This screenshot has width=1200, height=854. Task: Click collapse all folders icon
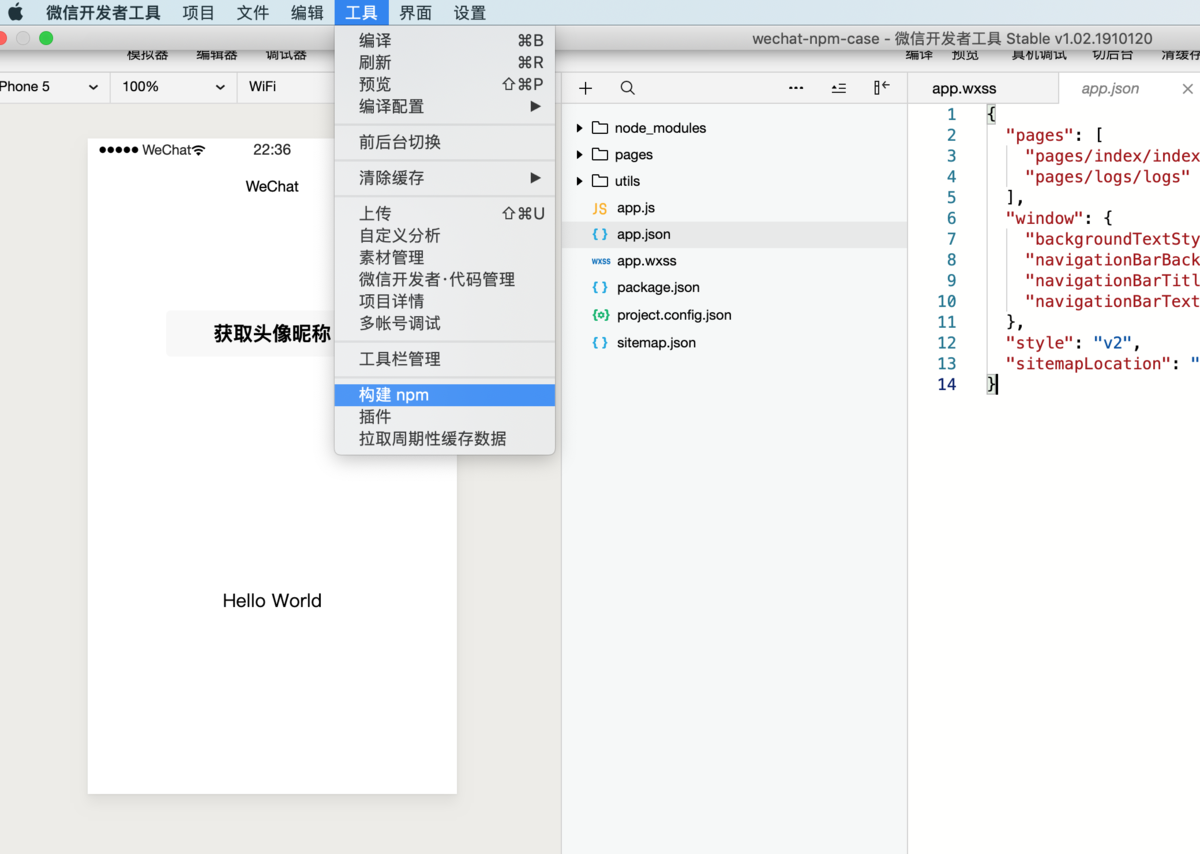tap(838, 88)
